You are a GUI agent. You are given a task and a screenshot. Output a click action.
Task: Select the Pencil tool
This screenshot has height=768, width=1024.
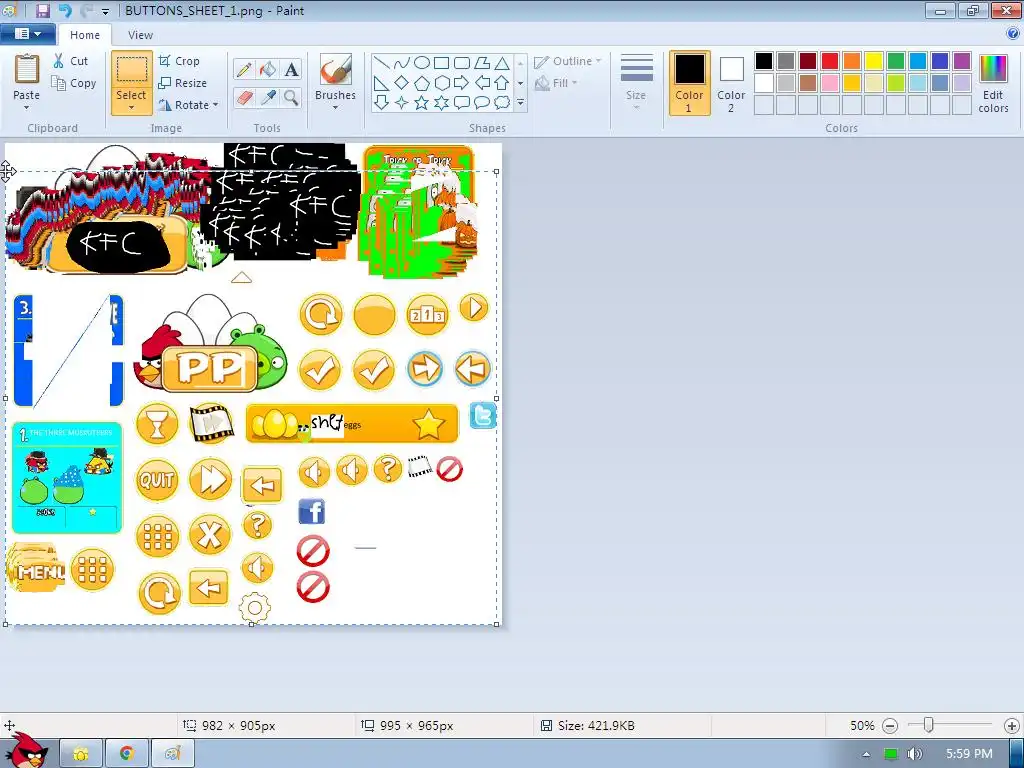[244, 69]
